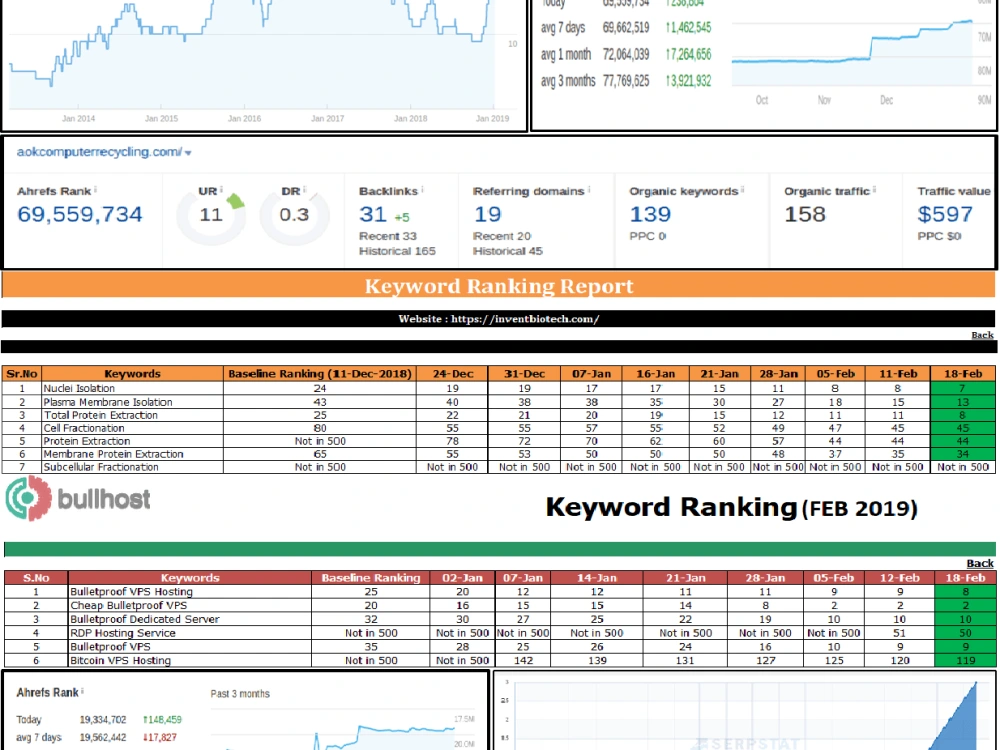Viewport: 1000px width, 750px height.
Task: Open the aokcomputerrecycling.com domain dropdown
Action: 188,153
